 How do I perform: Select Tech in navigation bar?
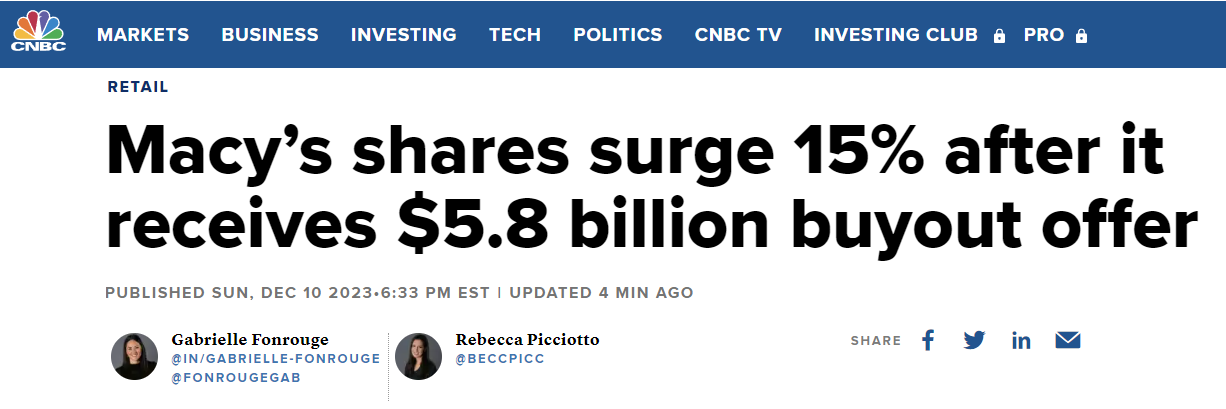click(515, 34)
